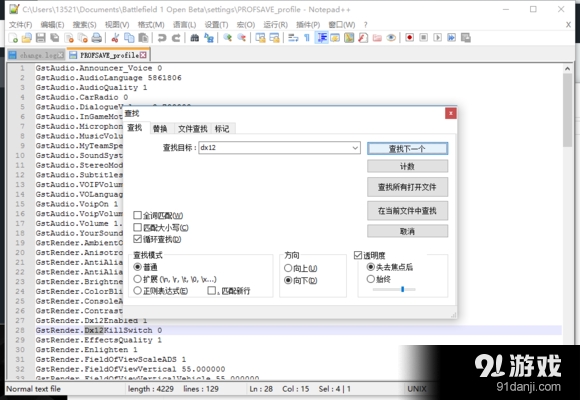Redo the action via the toolbar arrow
Image resolution: width=580 pixels, height=400 pixels.
176,38
